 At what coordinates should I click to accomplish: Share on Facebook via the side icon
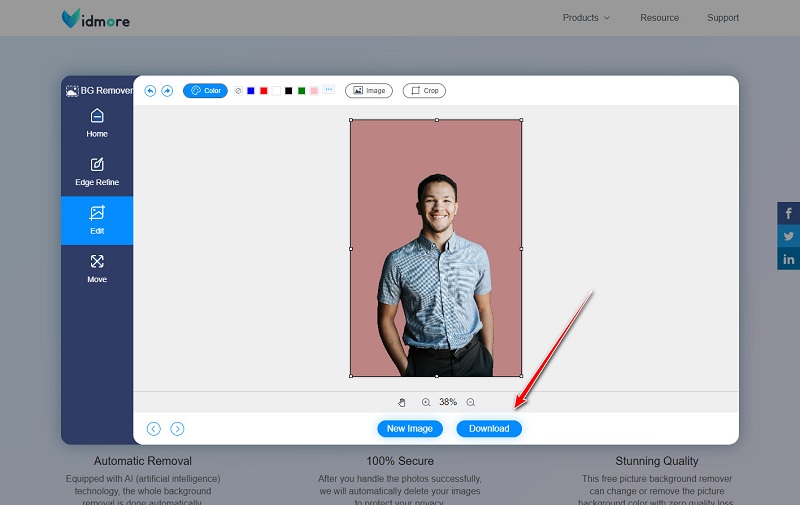(x=788, y=214)
